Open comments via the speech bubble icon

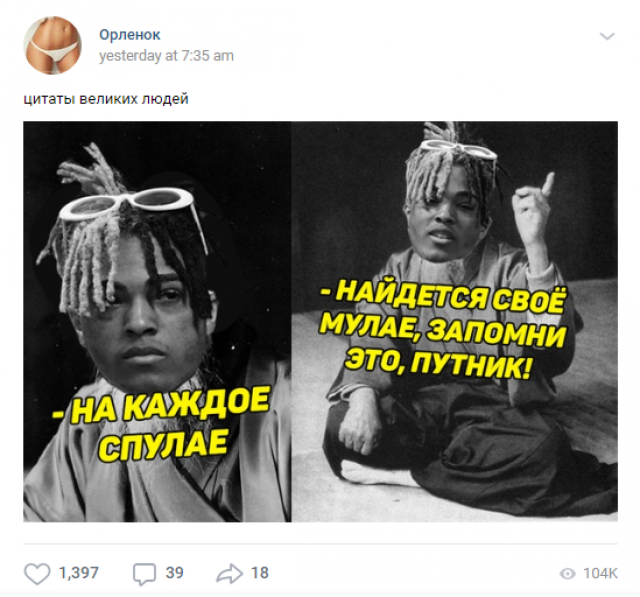point(144,574)
